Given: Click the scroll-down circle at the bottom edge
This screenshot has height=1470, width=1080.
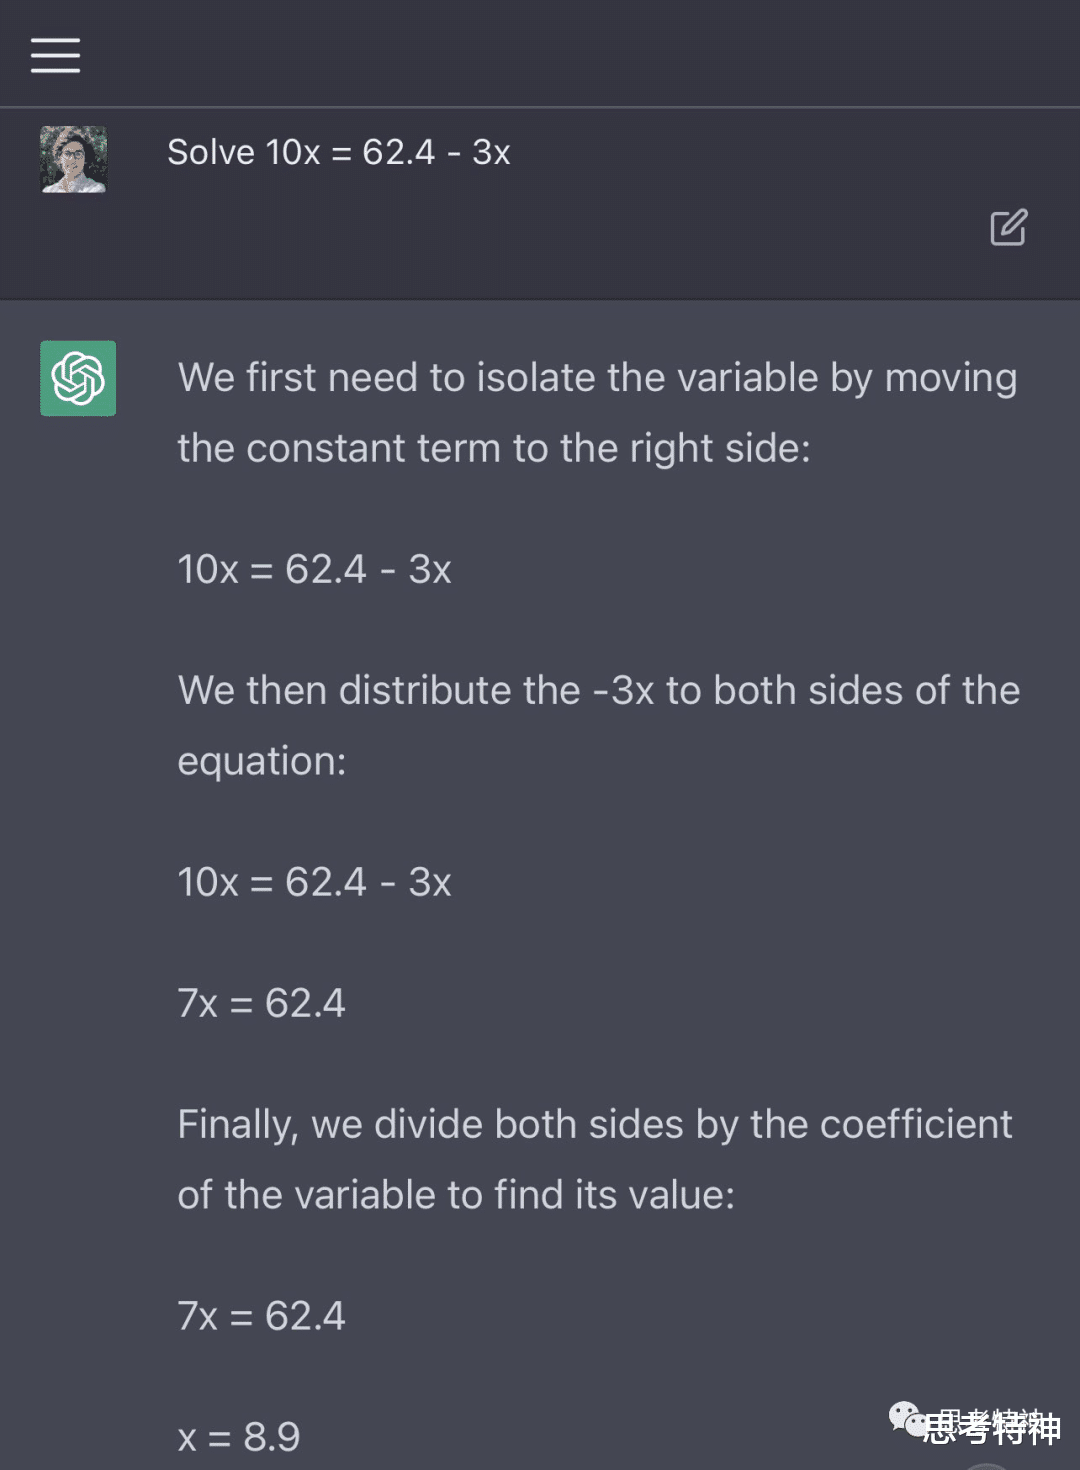Looking at the screenshot, I should pyautogui.click(x=985, y=1465).
